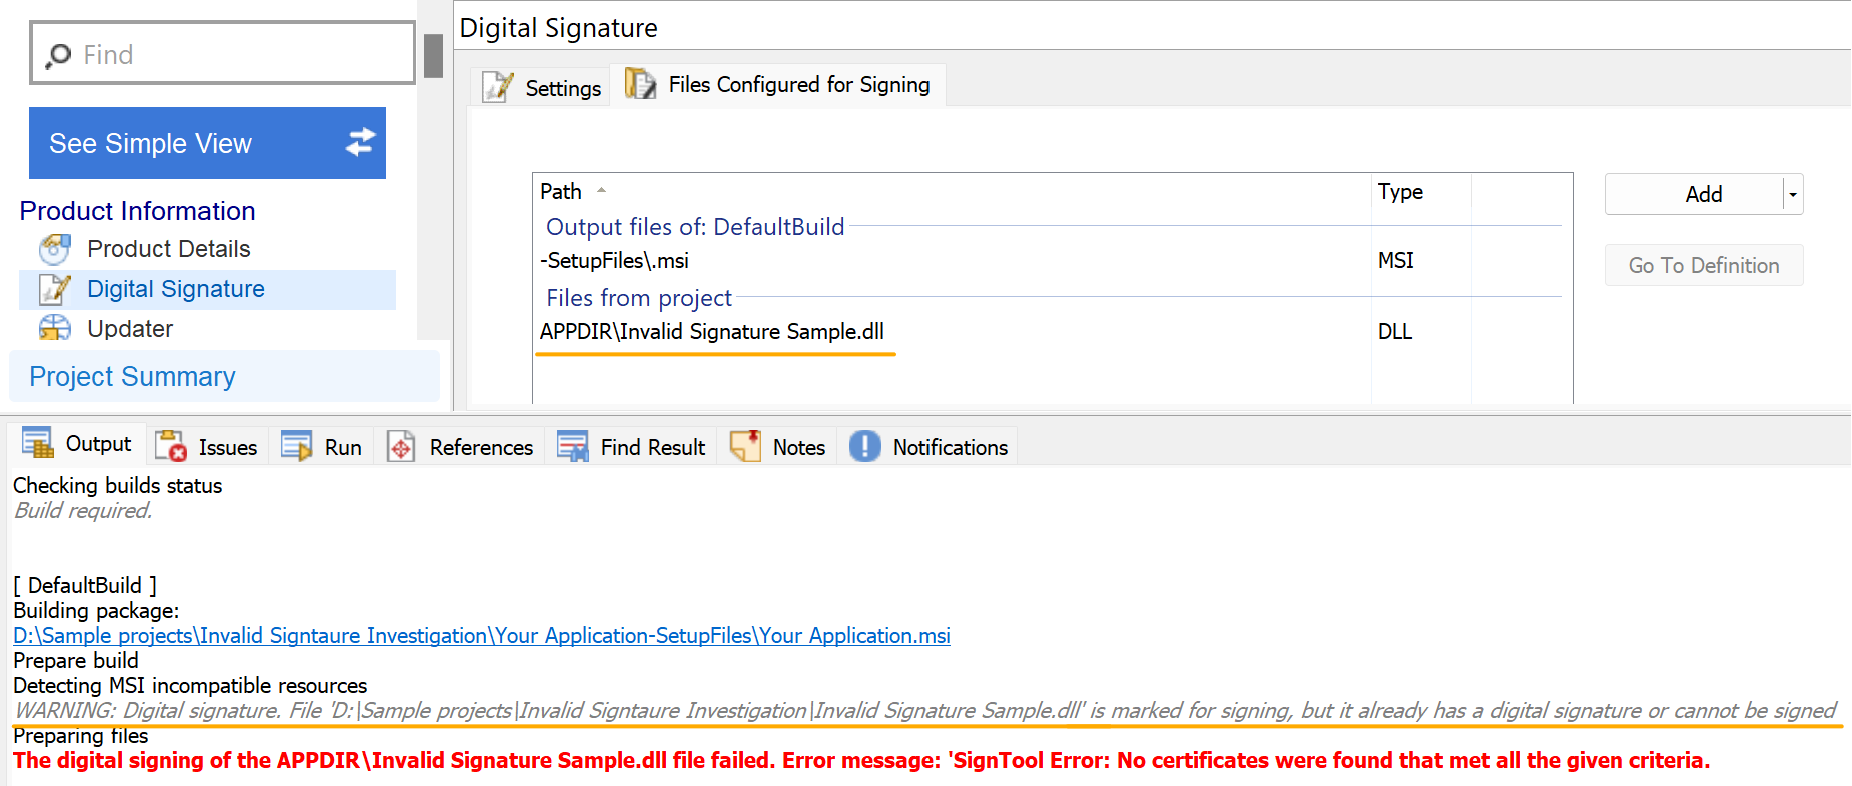Toggle layout with See Simple View

click(x=207, y=143)
